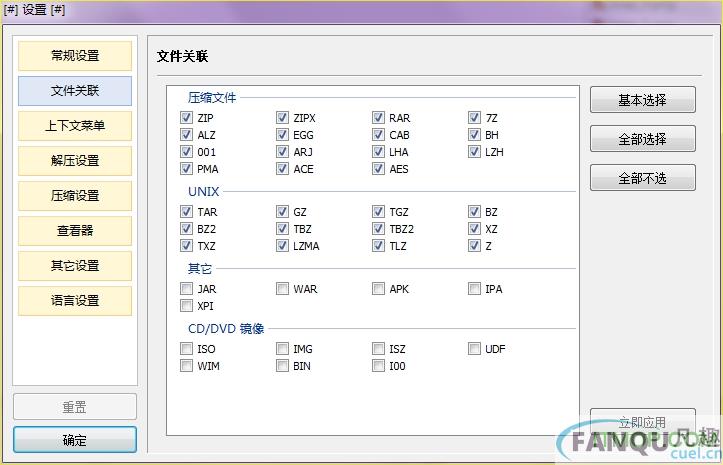Image resolution: width=723 pixels, height=465 pixels.
Task: Uncheck the ZIP file association checkbox
Action: click(187, 118)
